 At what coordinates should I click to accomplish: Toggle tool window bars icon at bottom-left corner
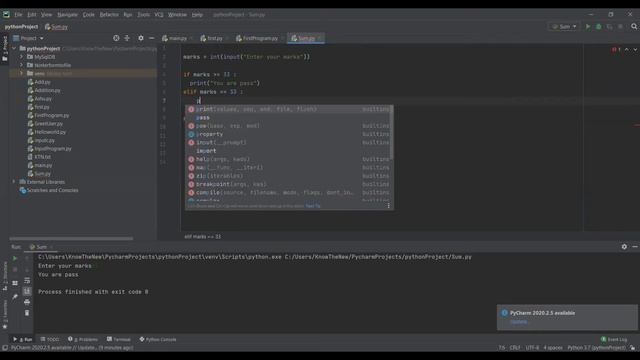[5, 348]
